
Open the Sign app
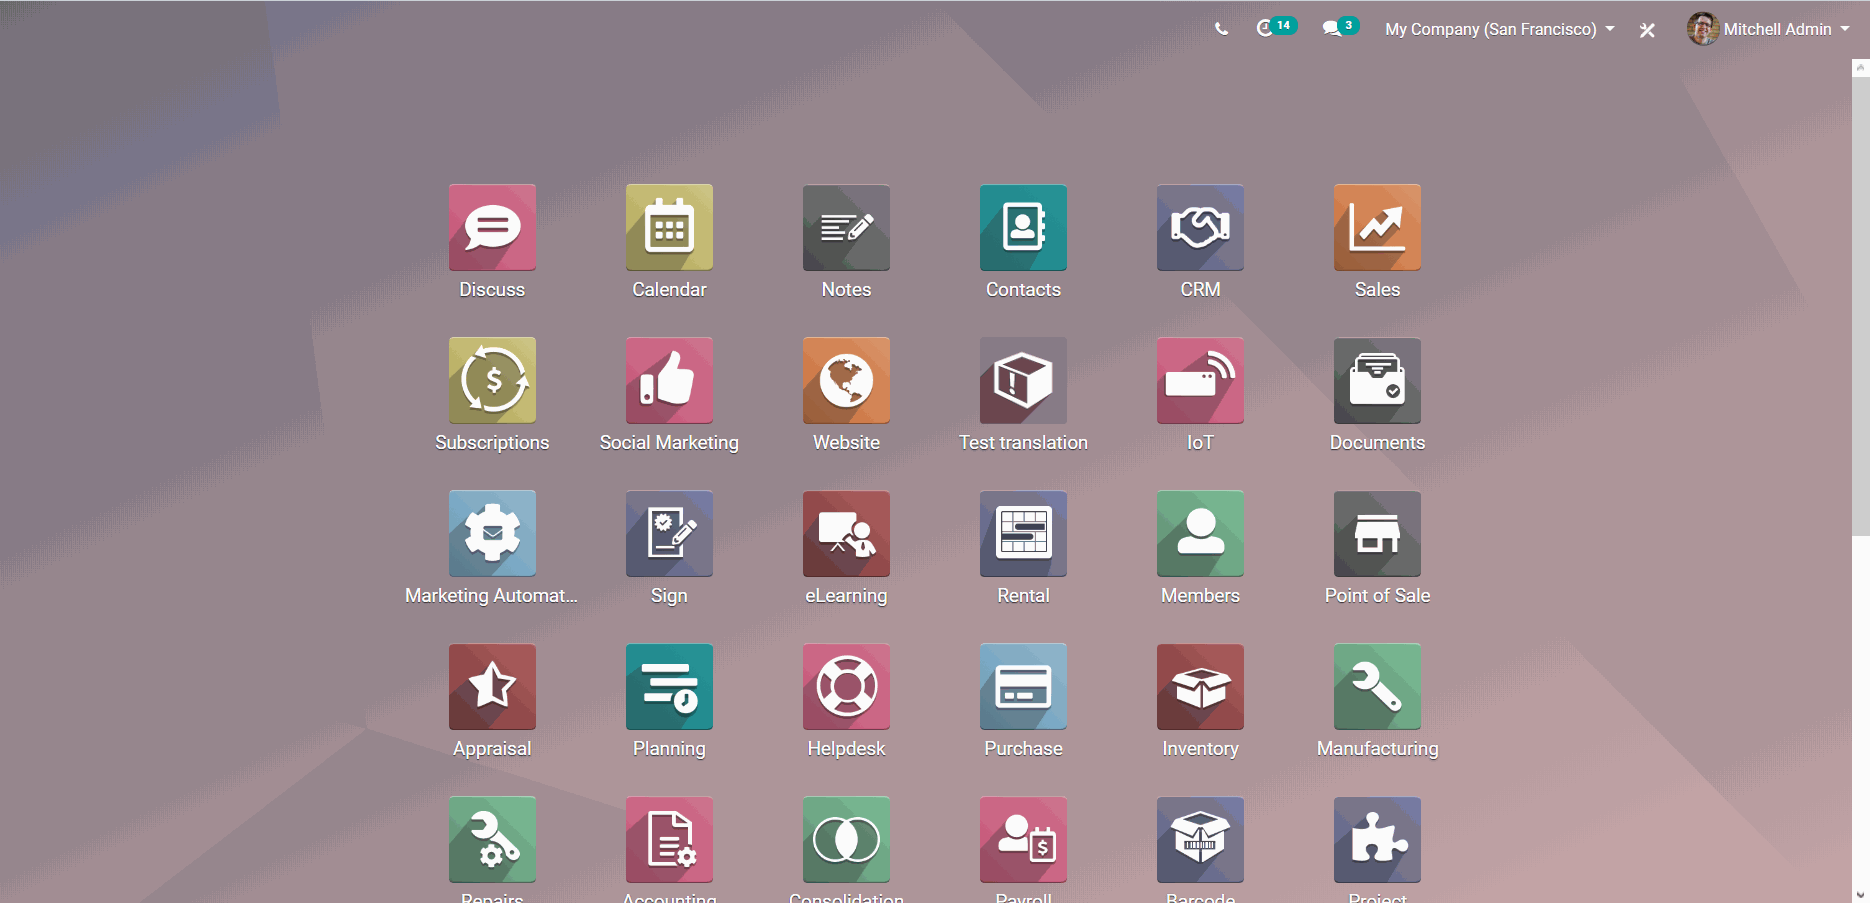coord(669,534)
